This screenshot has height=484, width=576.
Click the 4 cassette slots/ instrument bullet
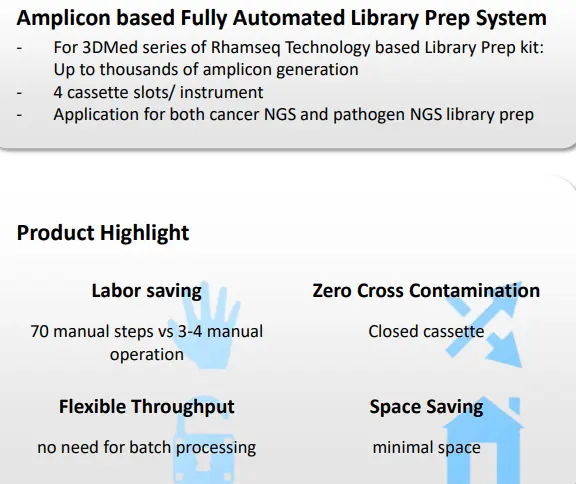(x=158, y=92)
